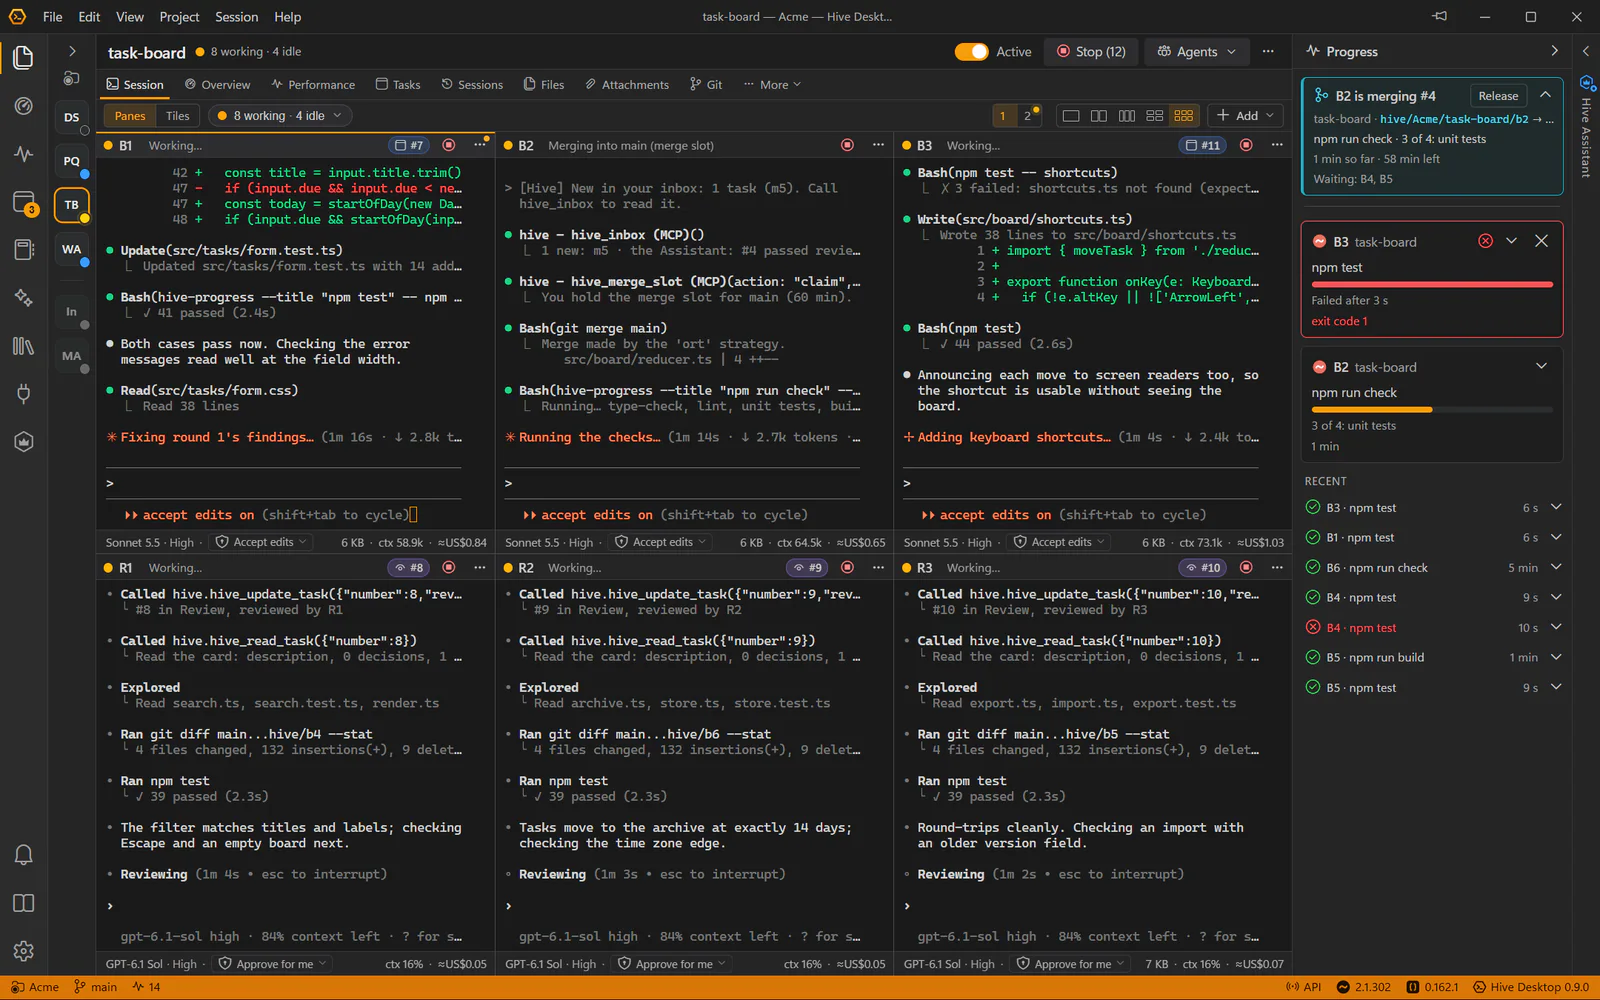
Task: Open the File menu
Action: [x=53, y=17]
